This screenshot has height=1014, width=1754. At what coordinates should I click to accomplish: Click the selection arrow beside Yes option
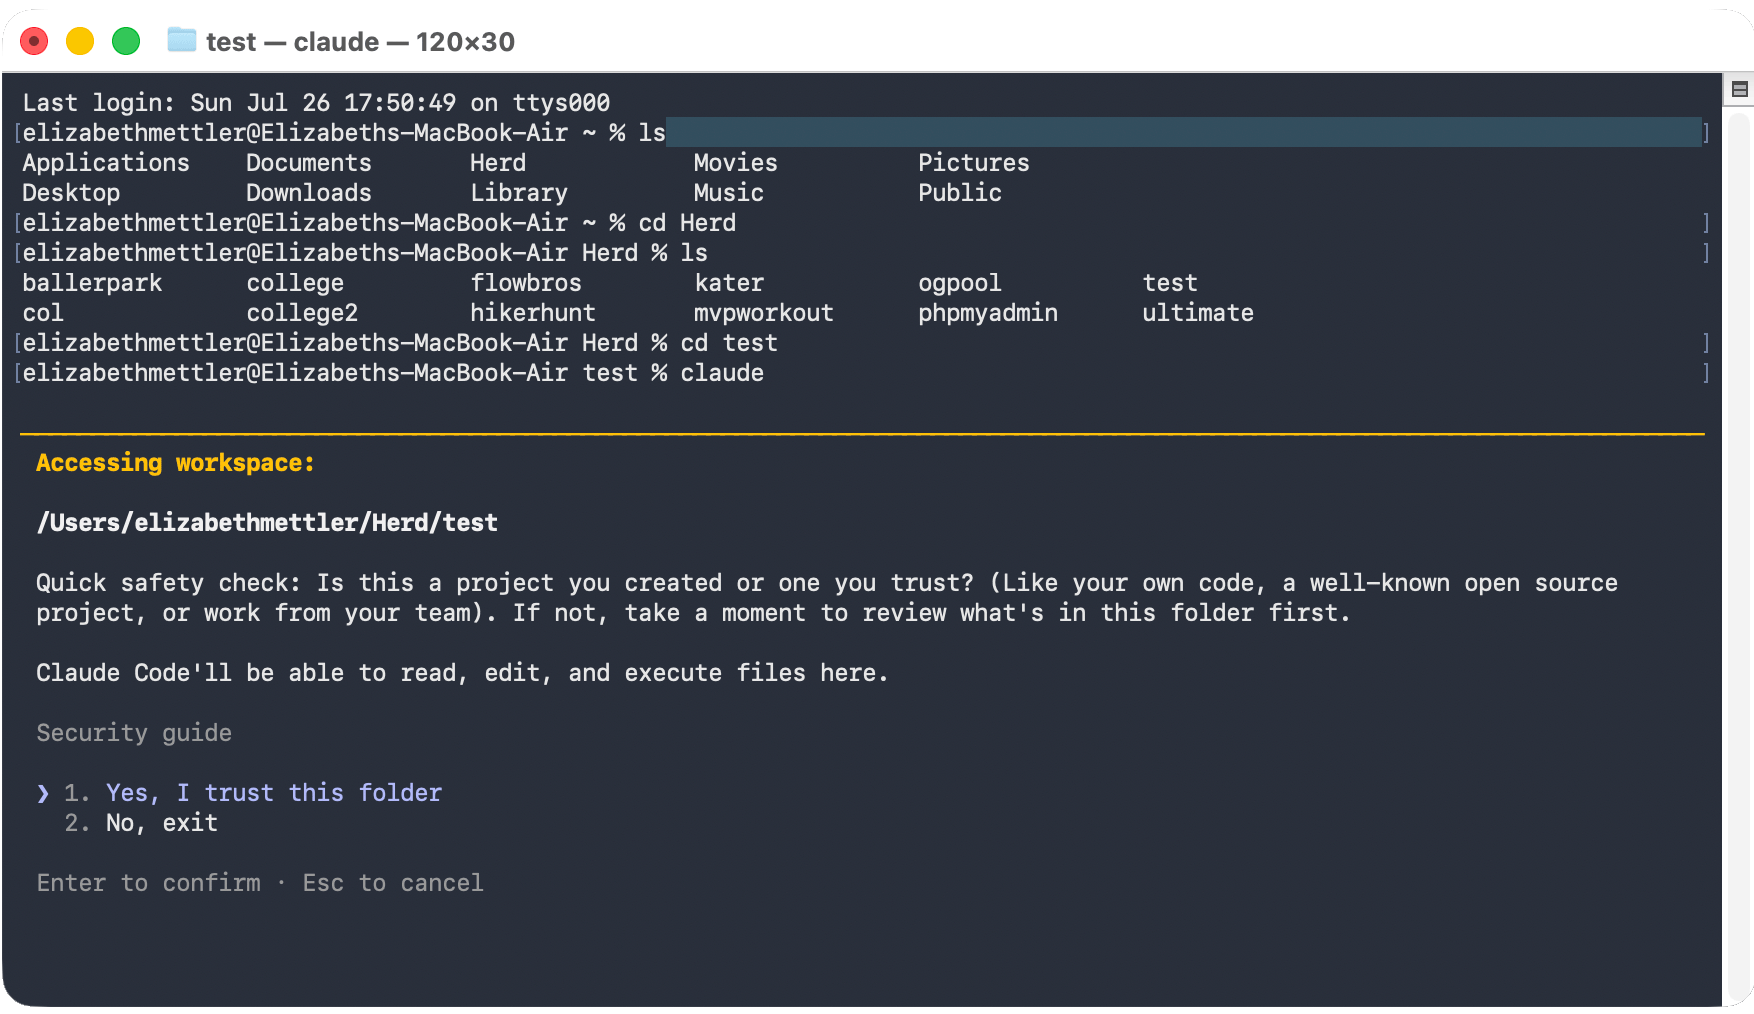tap(43, 793)
